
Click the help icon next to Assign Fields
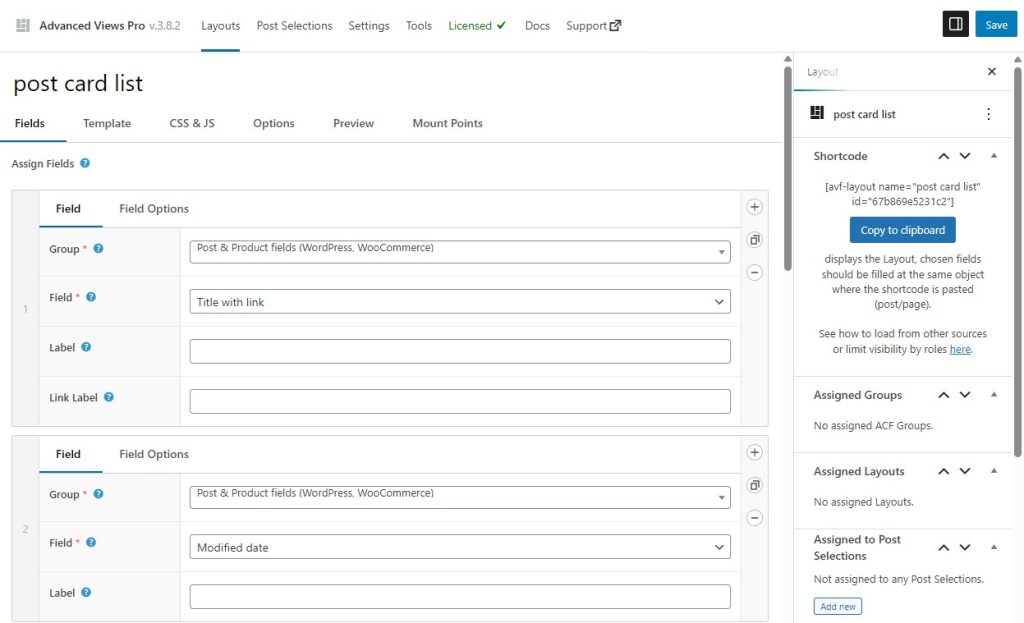pos(85,163)
